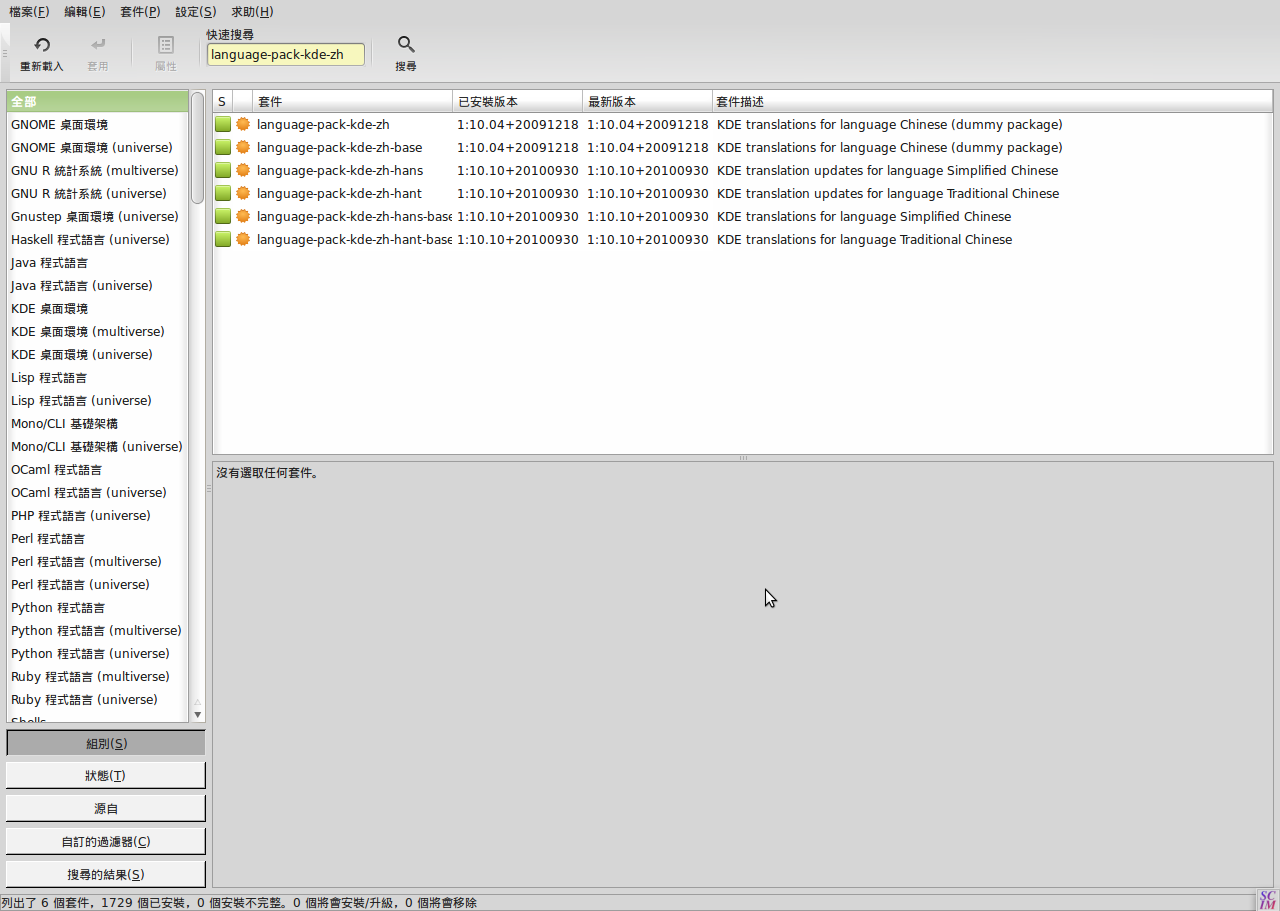This screenshot has width=1280, height=911.
Task: Open the 套件(P) menu
Action: [140, 12]
